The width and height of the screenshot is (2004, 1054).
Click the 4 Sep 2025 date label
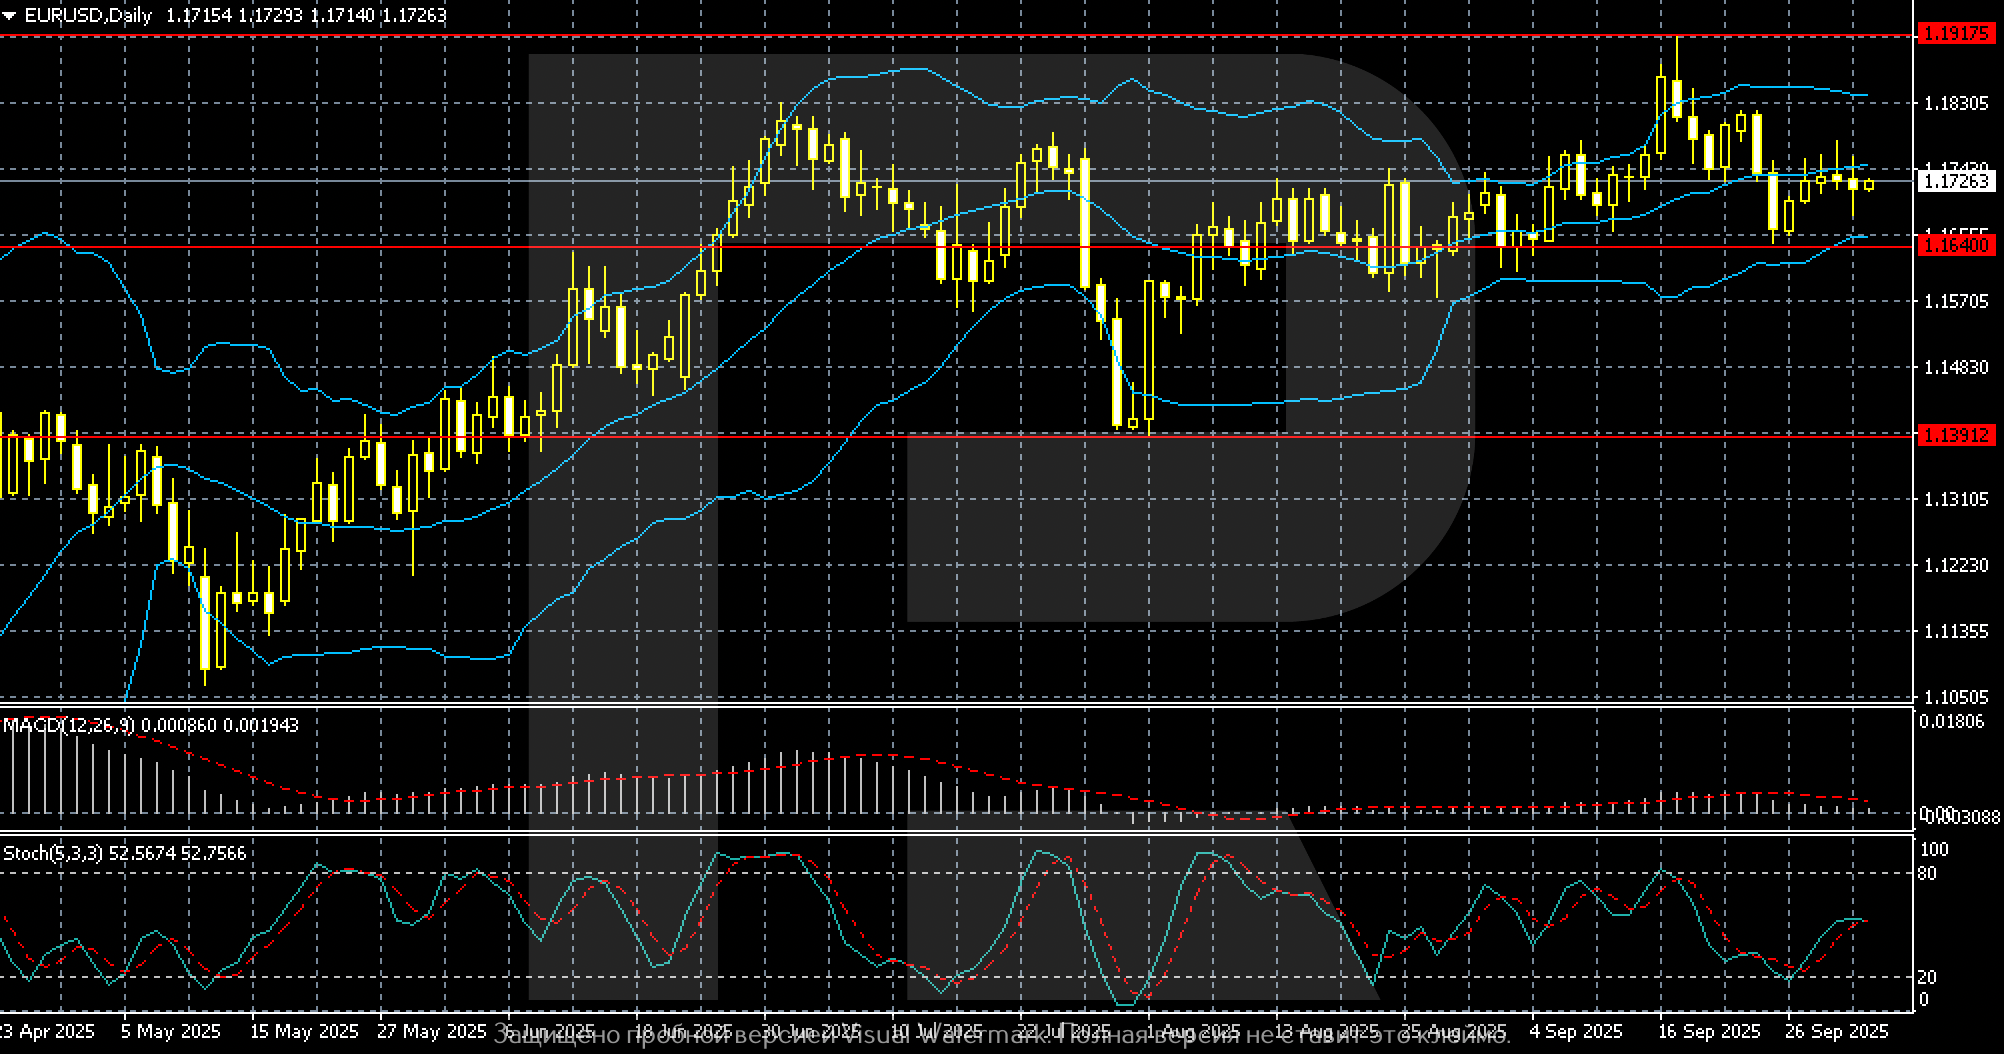[x=1576, y=1031]
